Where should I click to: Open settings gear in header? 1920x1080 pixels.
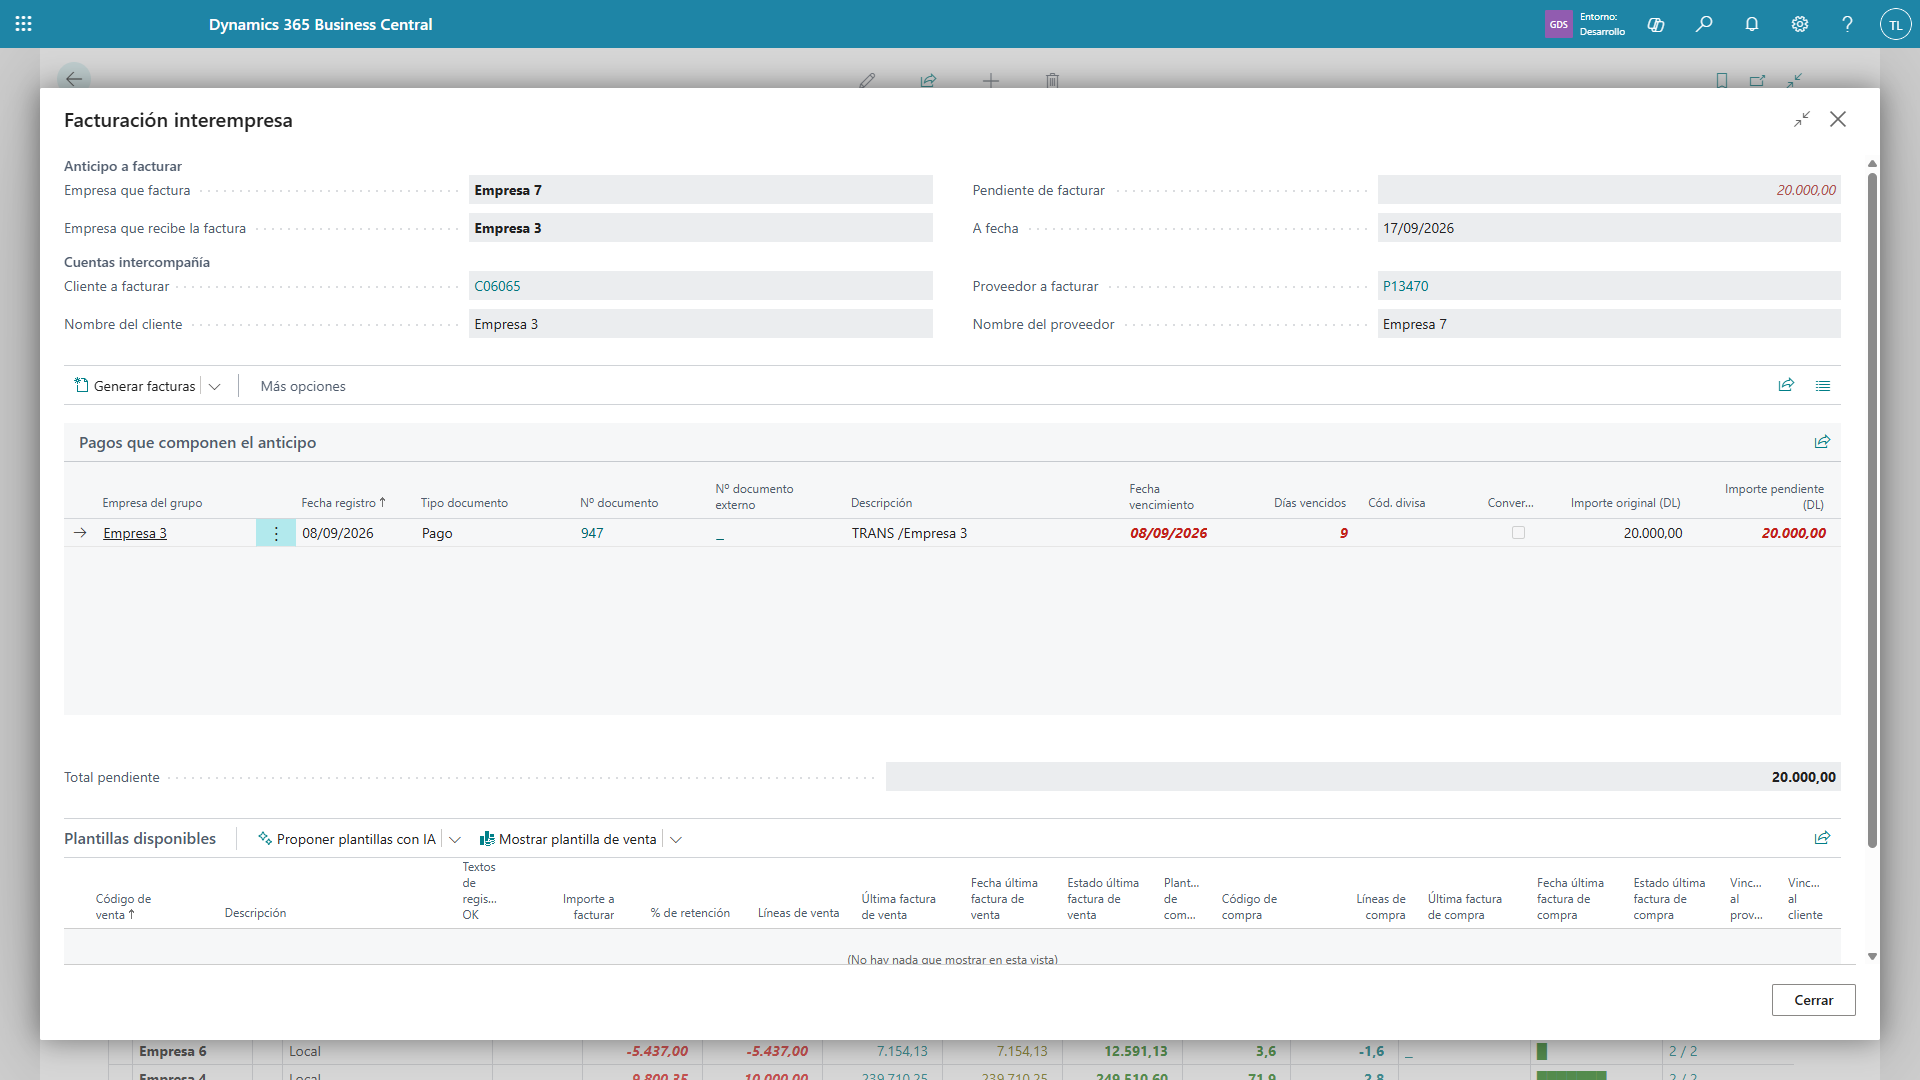click(1800, 24)
